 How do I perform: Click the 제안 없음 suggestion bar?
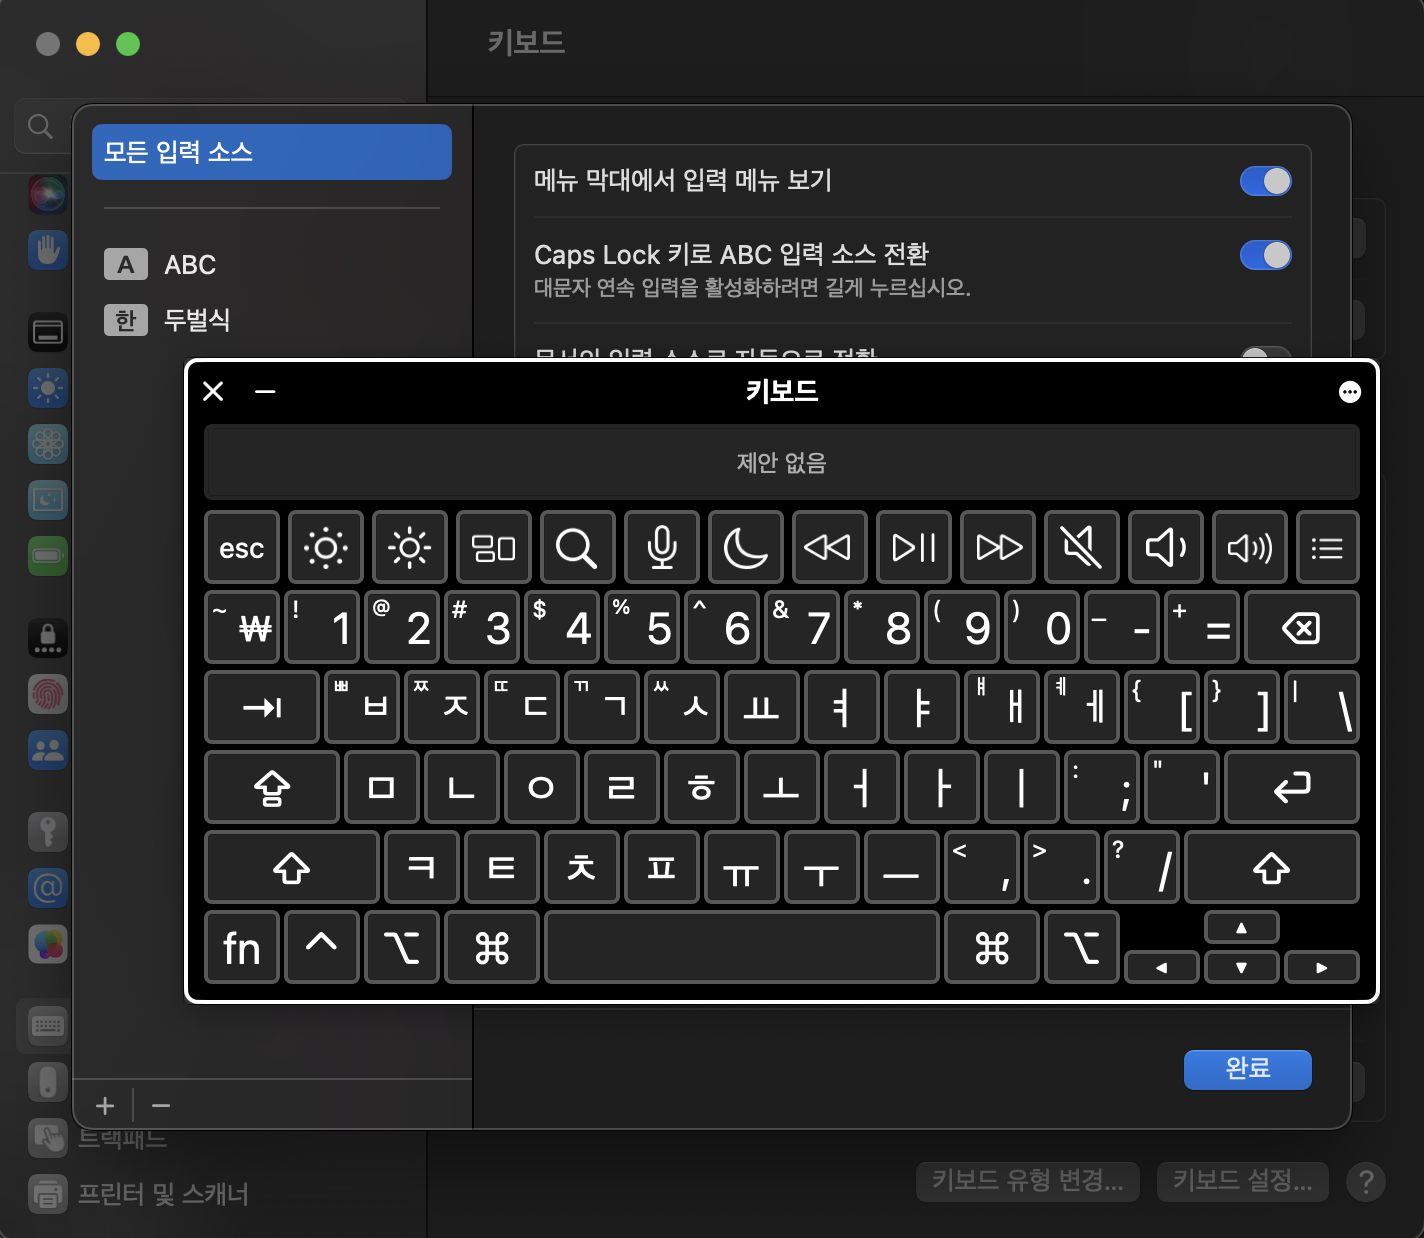pyautogui.click(x=782, y=462)
